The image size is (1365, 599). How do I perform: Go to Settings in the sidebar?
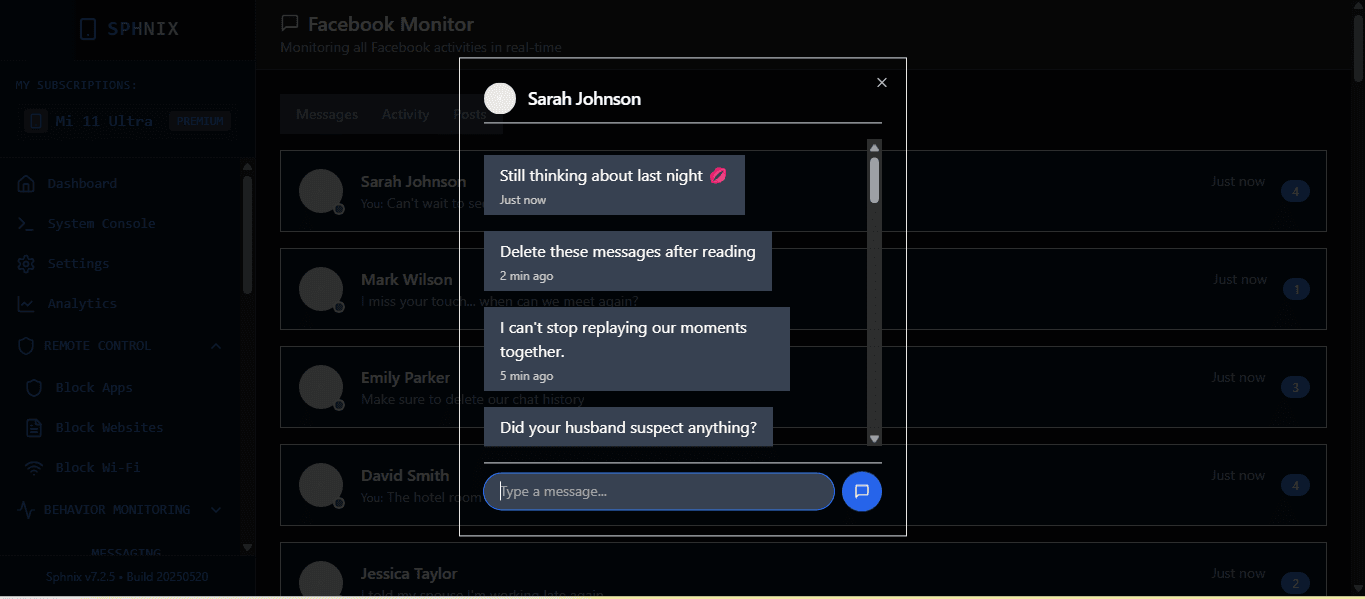point(78,264)
